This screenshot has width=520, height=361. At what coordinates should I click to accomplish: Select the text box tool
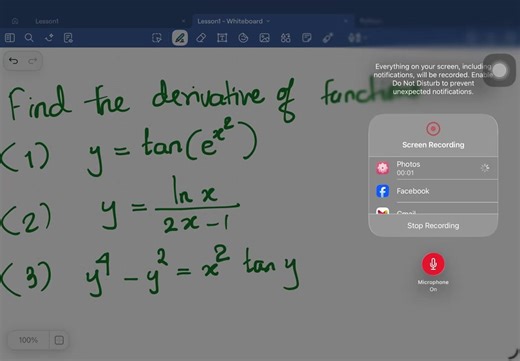click(222, 38)
